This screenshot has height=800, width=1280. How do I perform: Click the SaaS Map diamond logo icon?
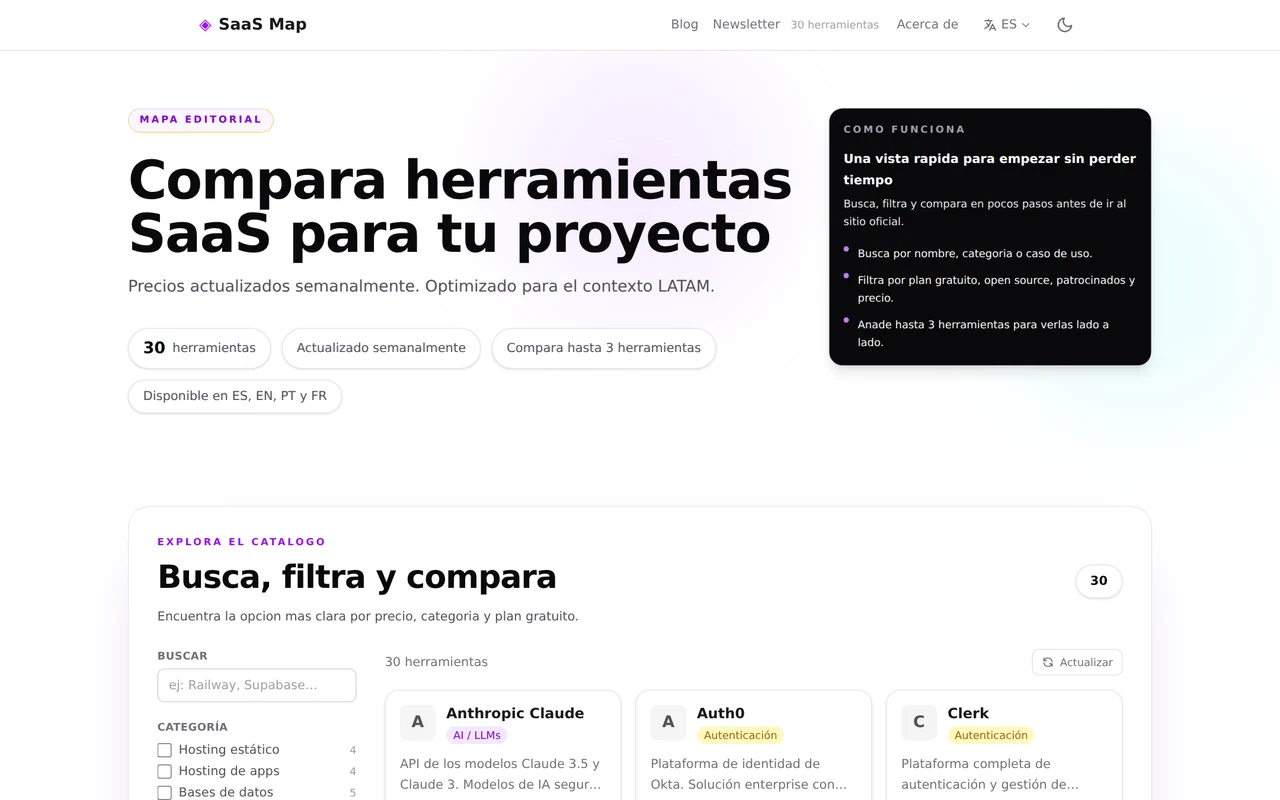click(205, 25)
